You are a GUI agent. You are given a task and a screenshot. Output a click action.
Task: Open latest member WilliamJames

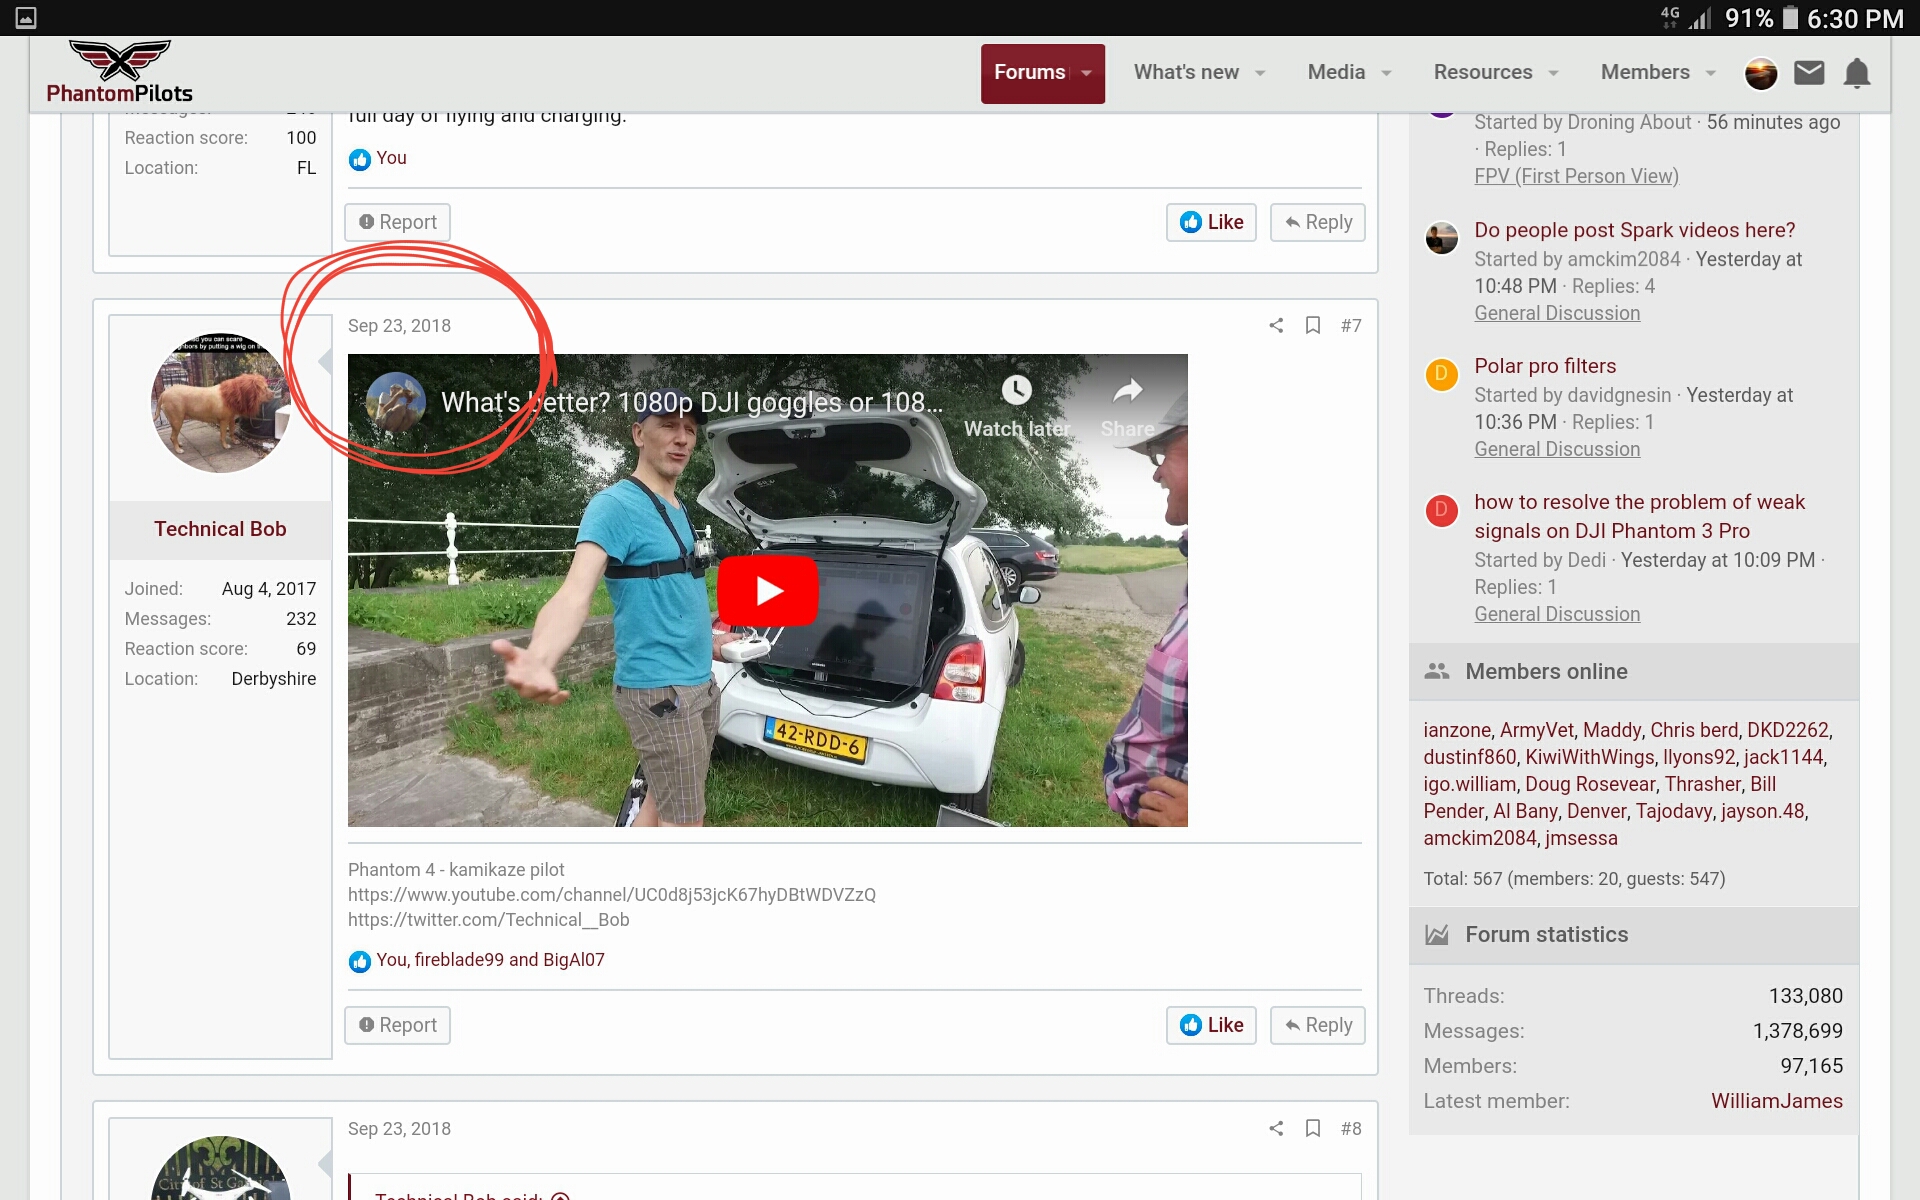[x=1776, y=1101]
